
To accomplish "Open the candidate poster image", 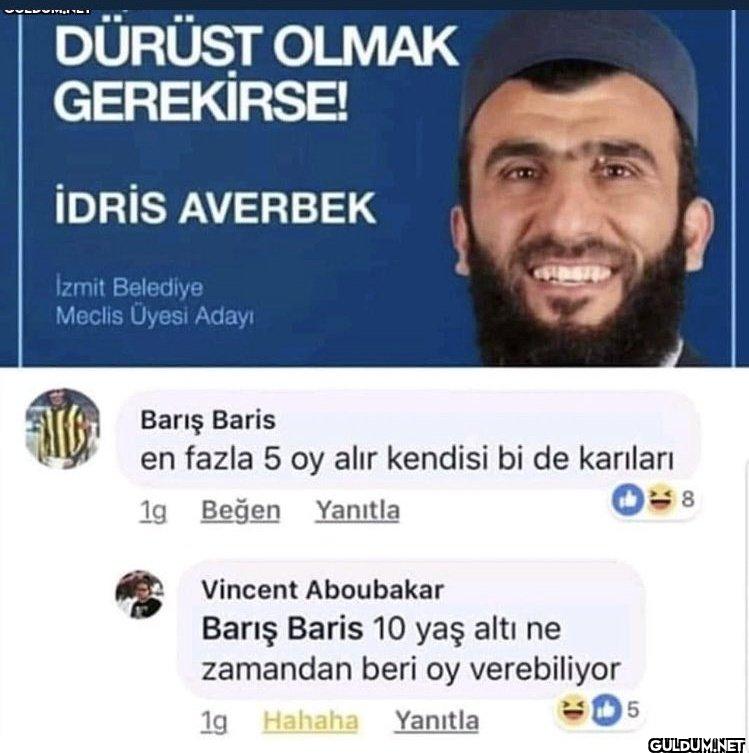I will (374, 187).
